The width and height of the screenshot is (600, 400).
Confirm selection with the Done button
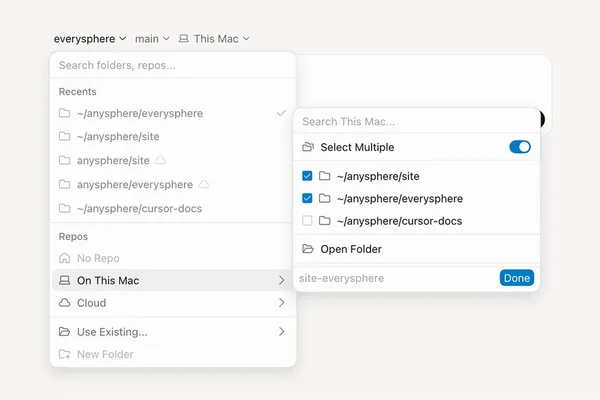(x=517, y=278)
